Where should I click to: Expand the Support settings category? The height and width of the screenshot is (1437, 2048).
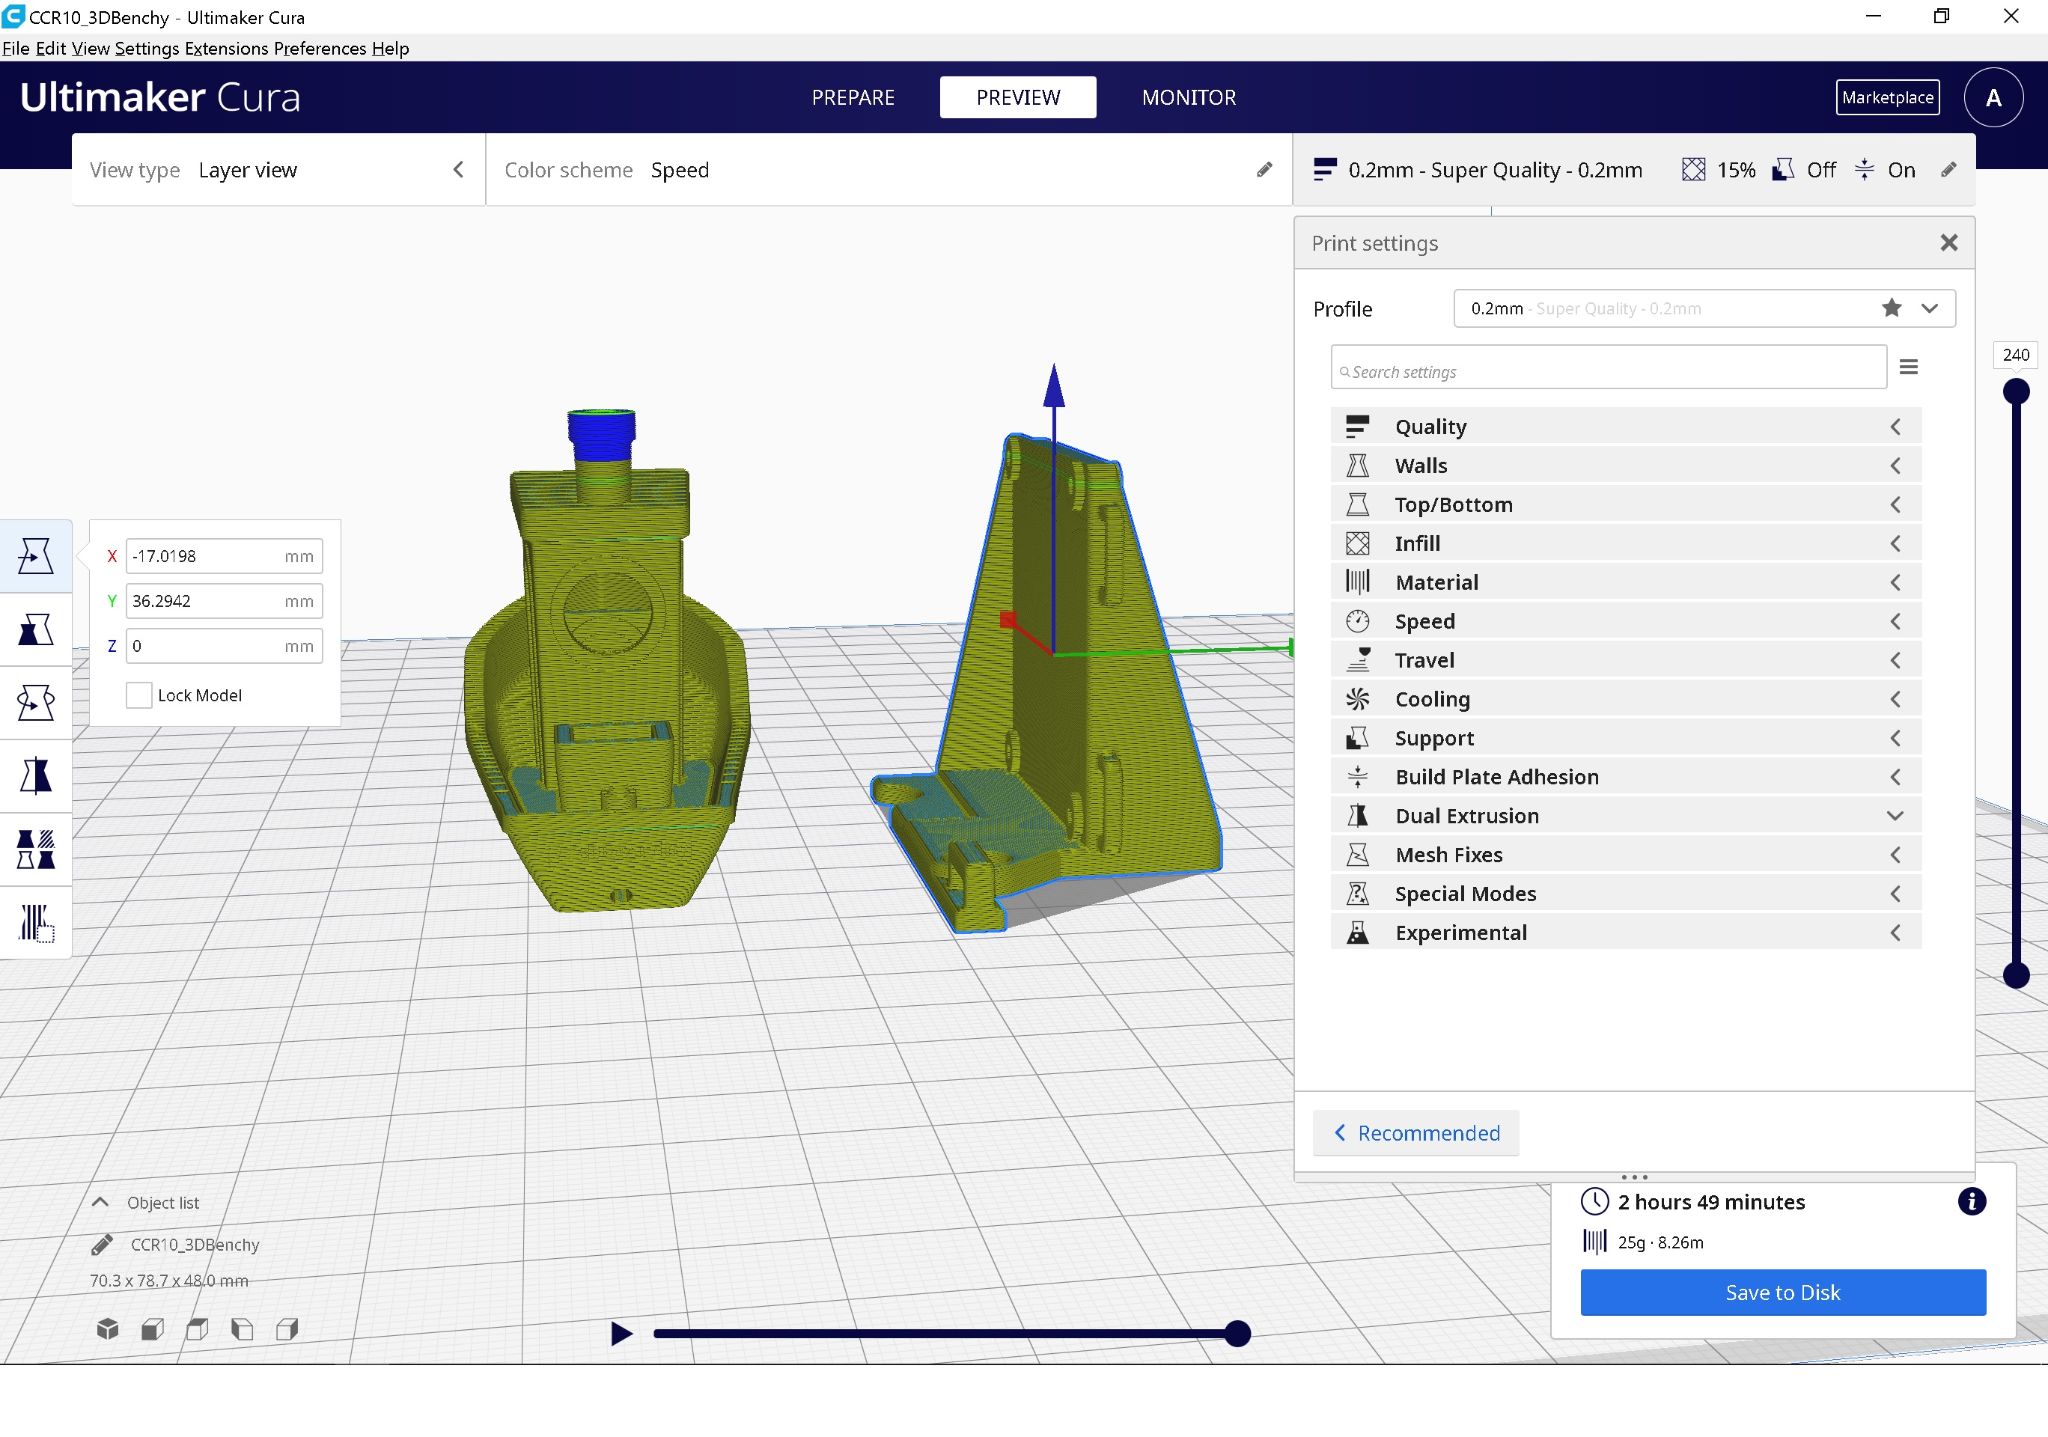pos(1625,738)
